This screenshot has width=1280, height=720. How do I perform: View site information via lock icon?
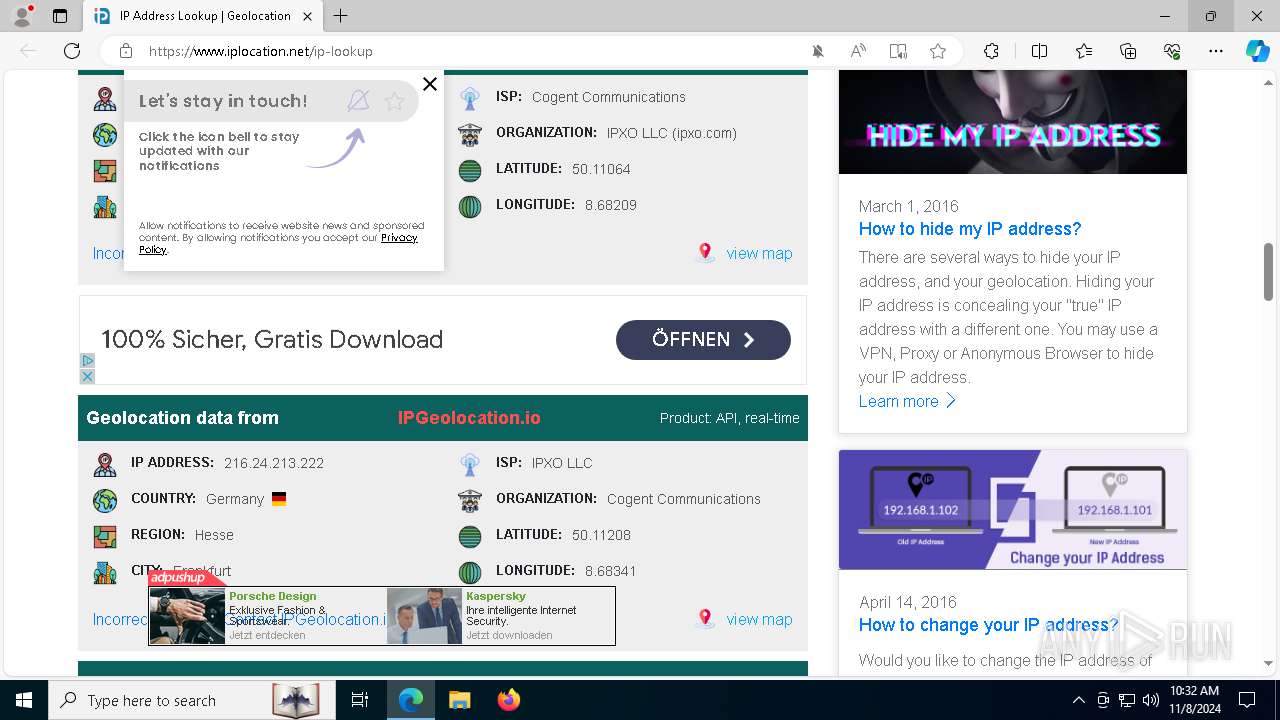[x=126, y=51]
